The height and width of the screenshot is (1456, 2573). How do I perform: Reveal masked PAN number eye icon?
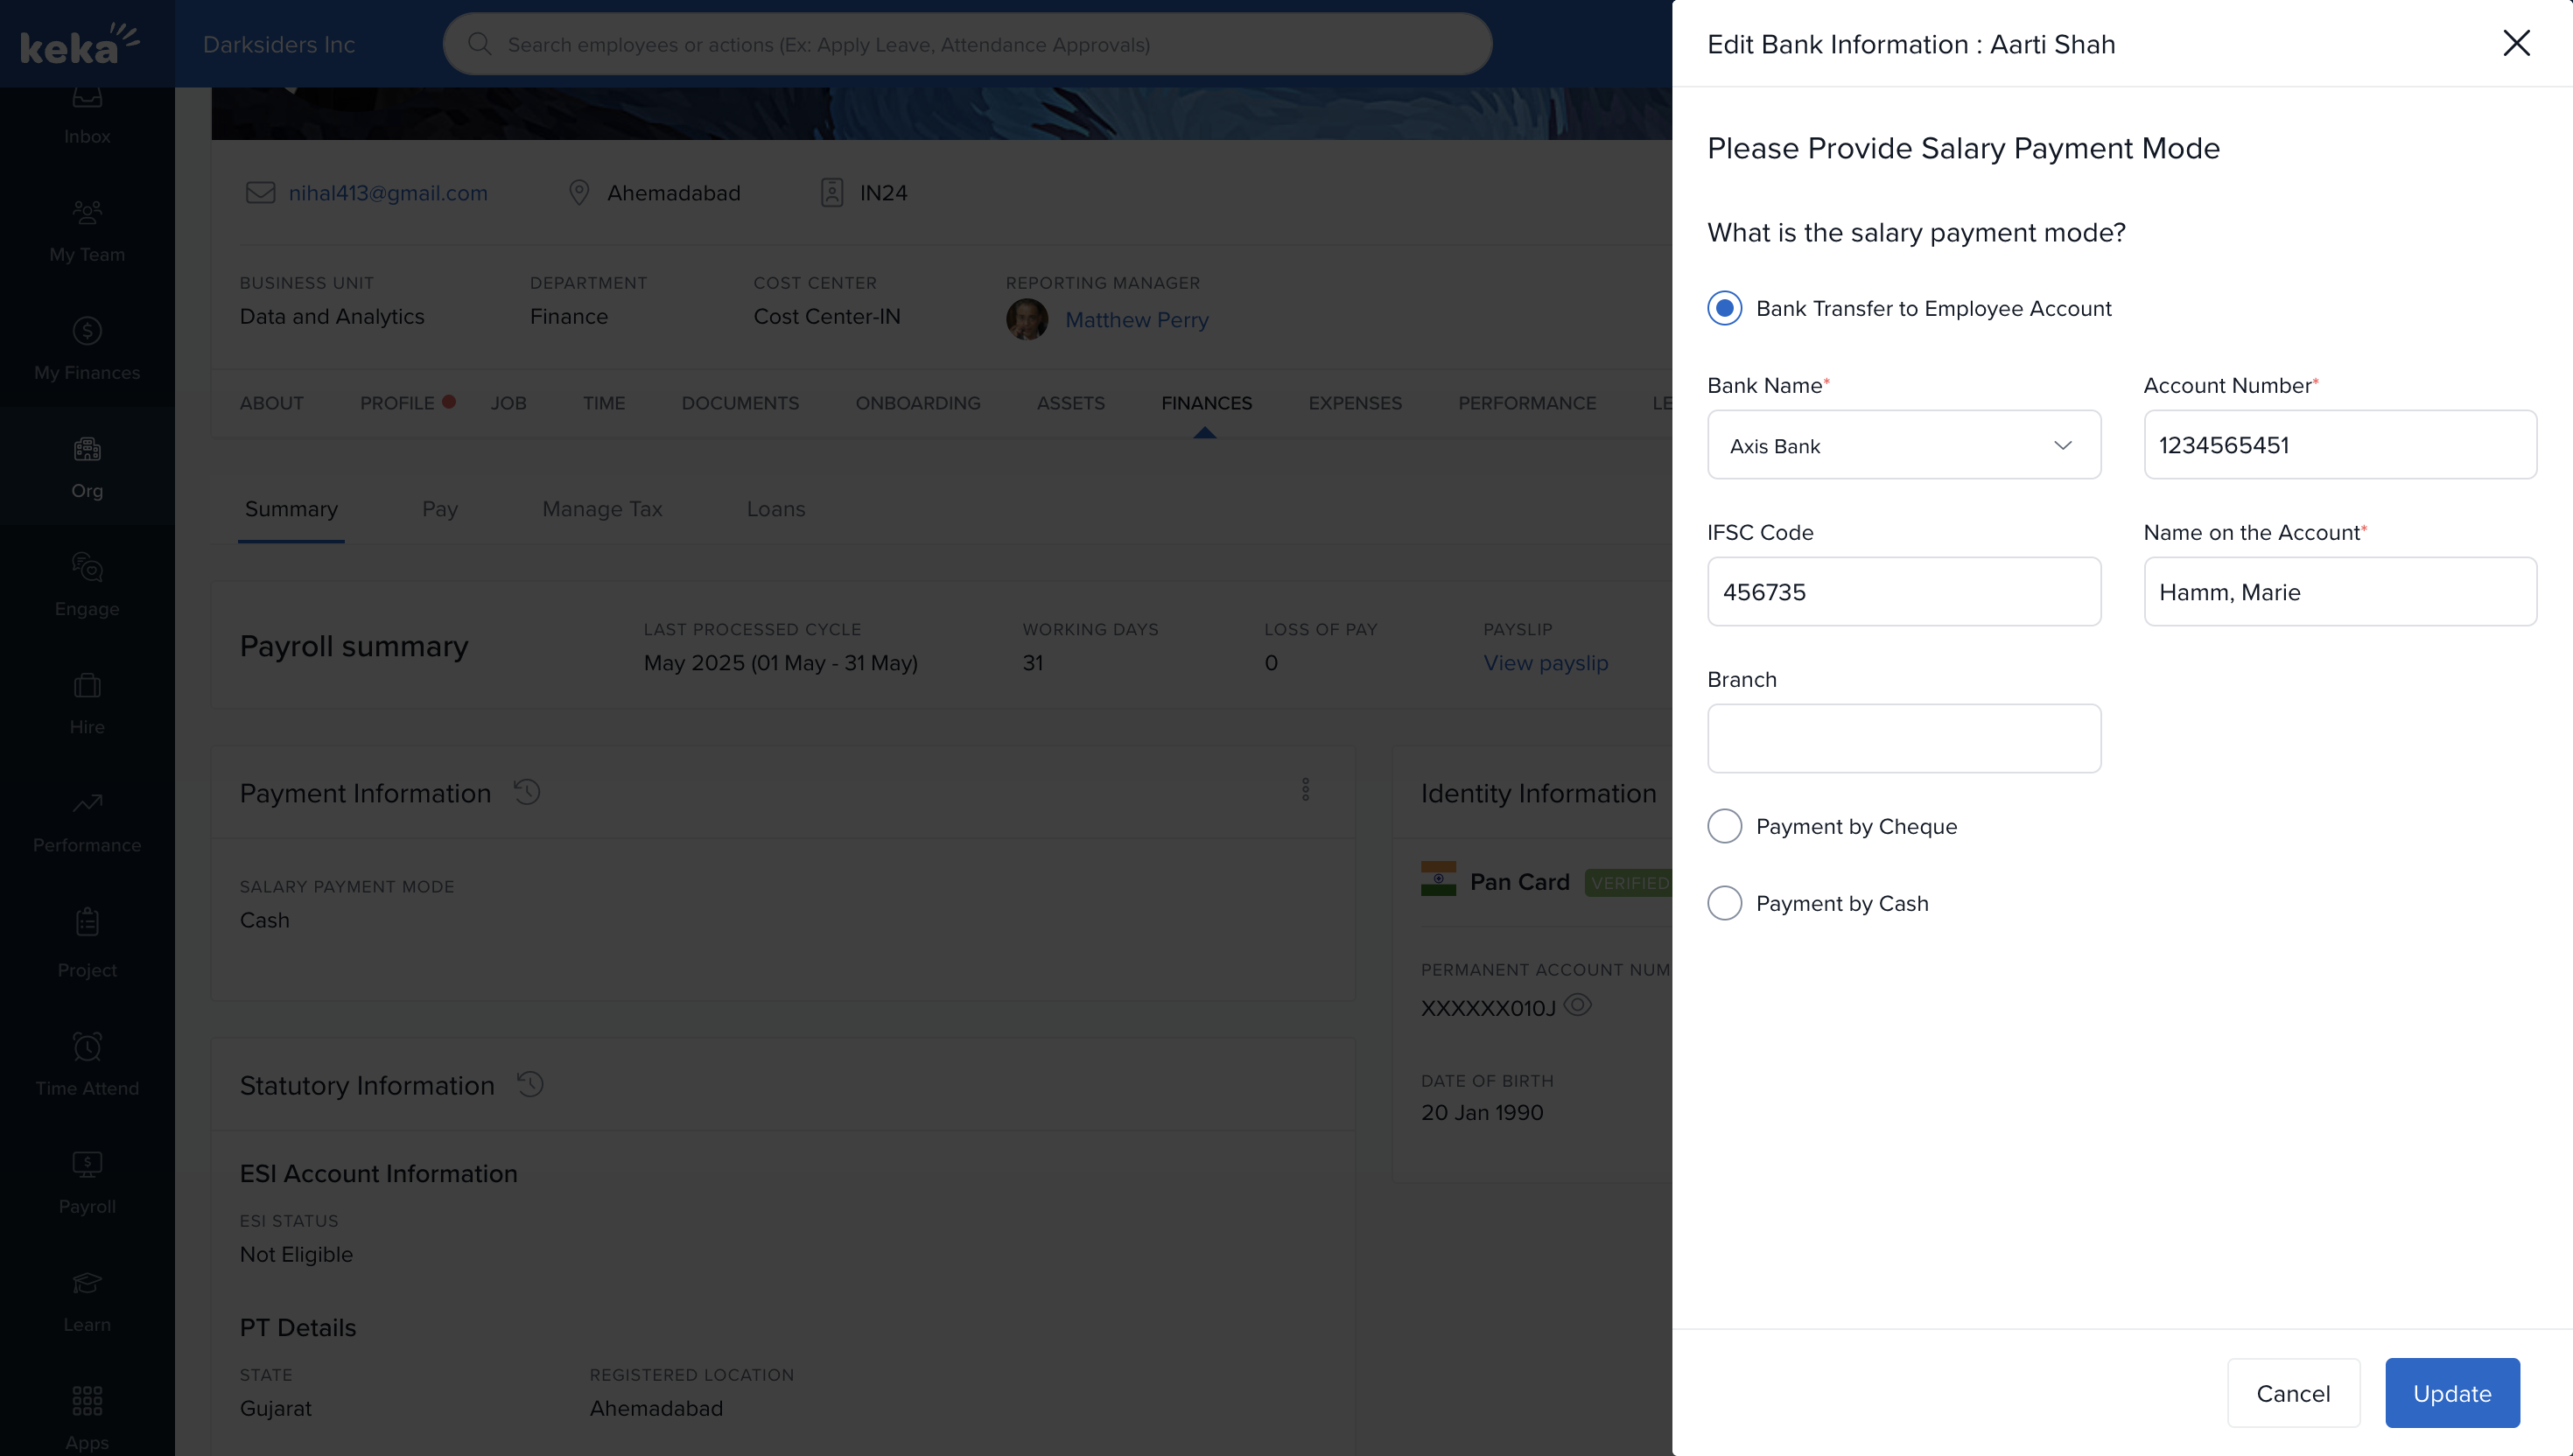(x=1577, y=1005)
